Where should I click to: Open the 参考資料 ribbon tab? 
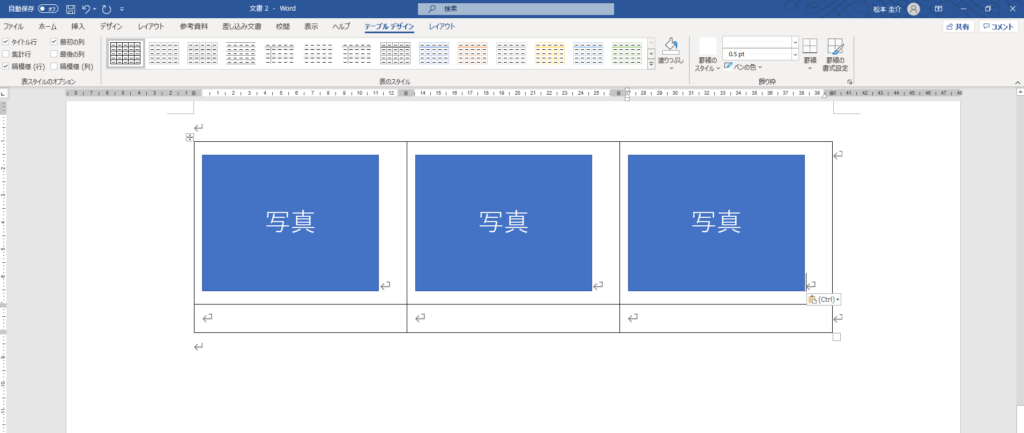pyautogui.click(x=193, y=27)
